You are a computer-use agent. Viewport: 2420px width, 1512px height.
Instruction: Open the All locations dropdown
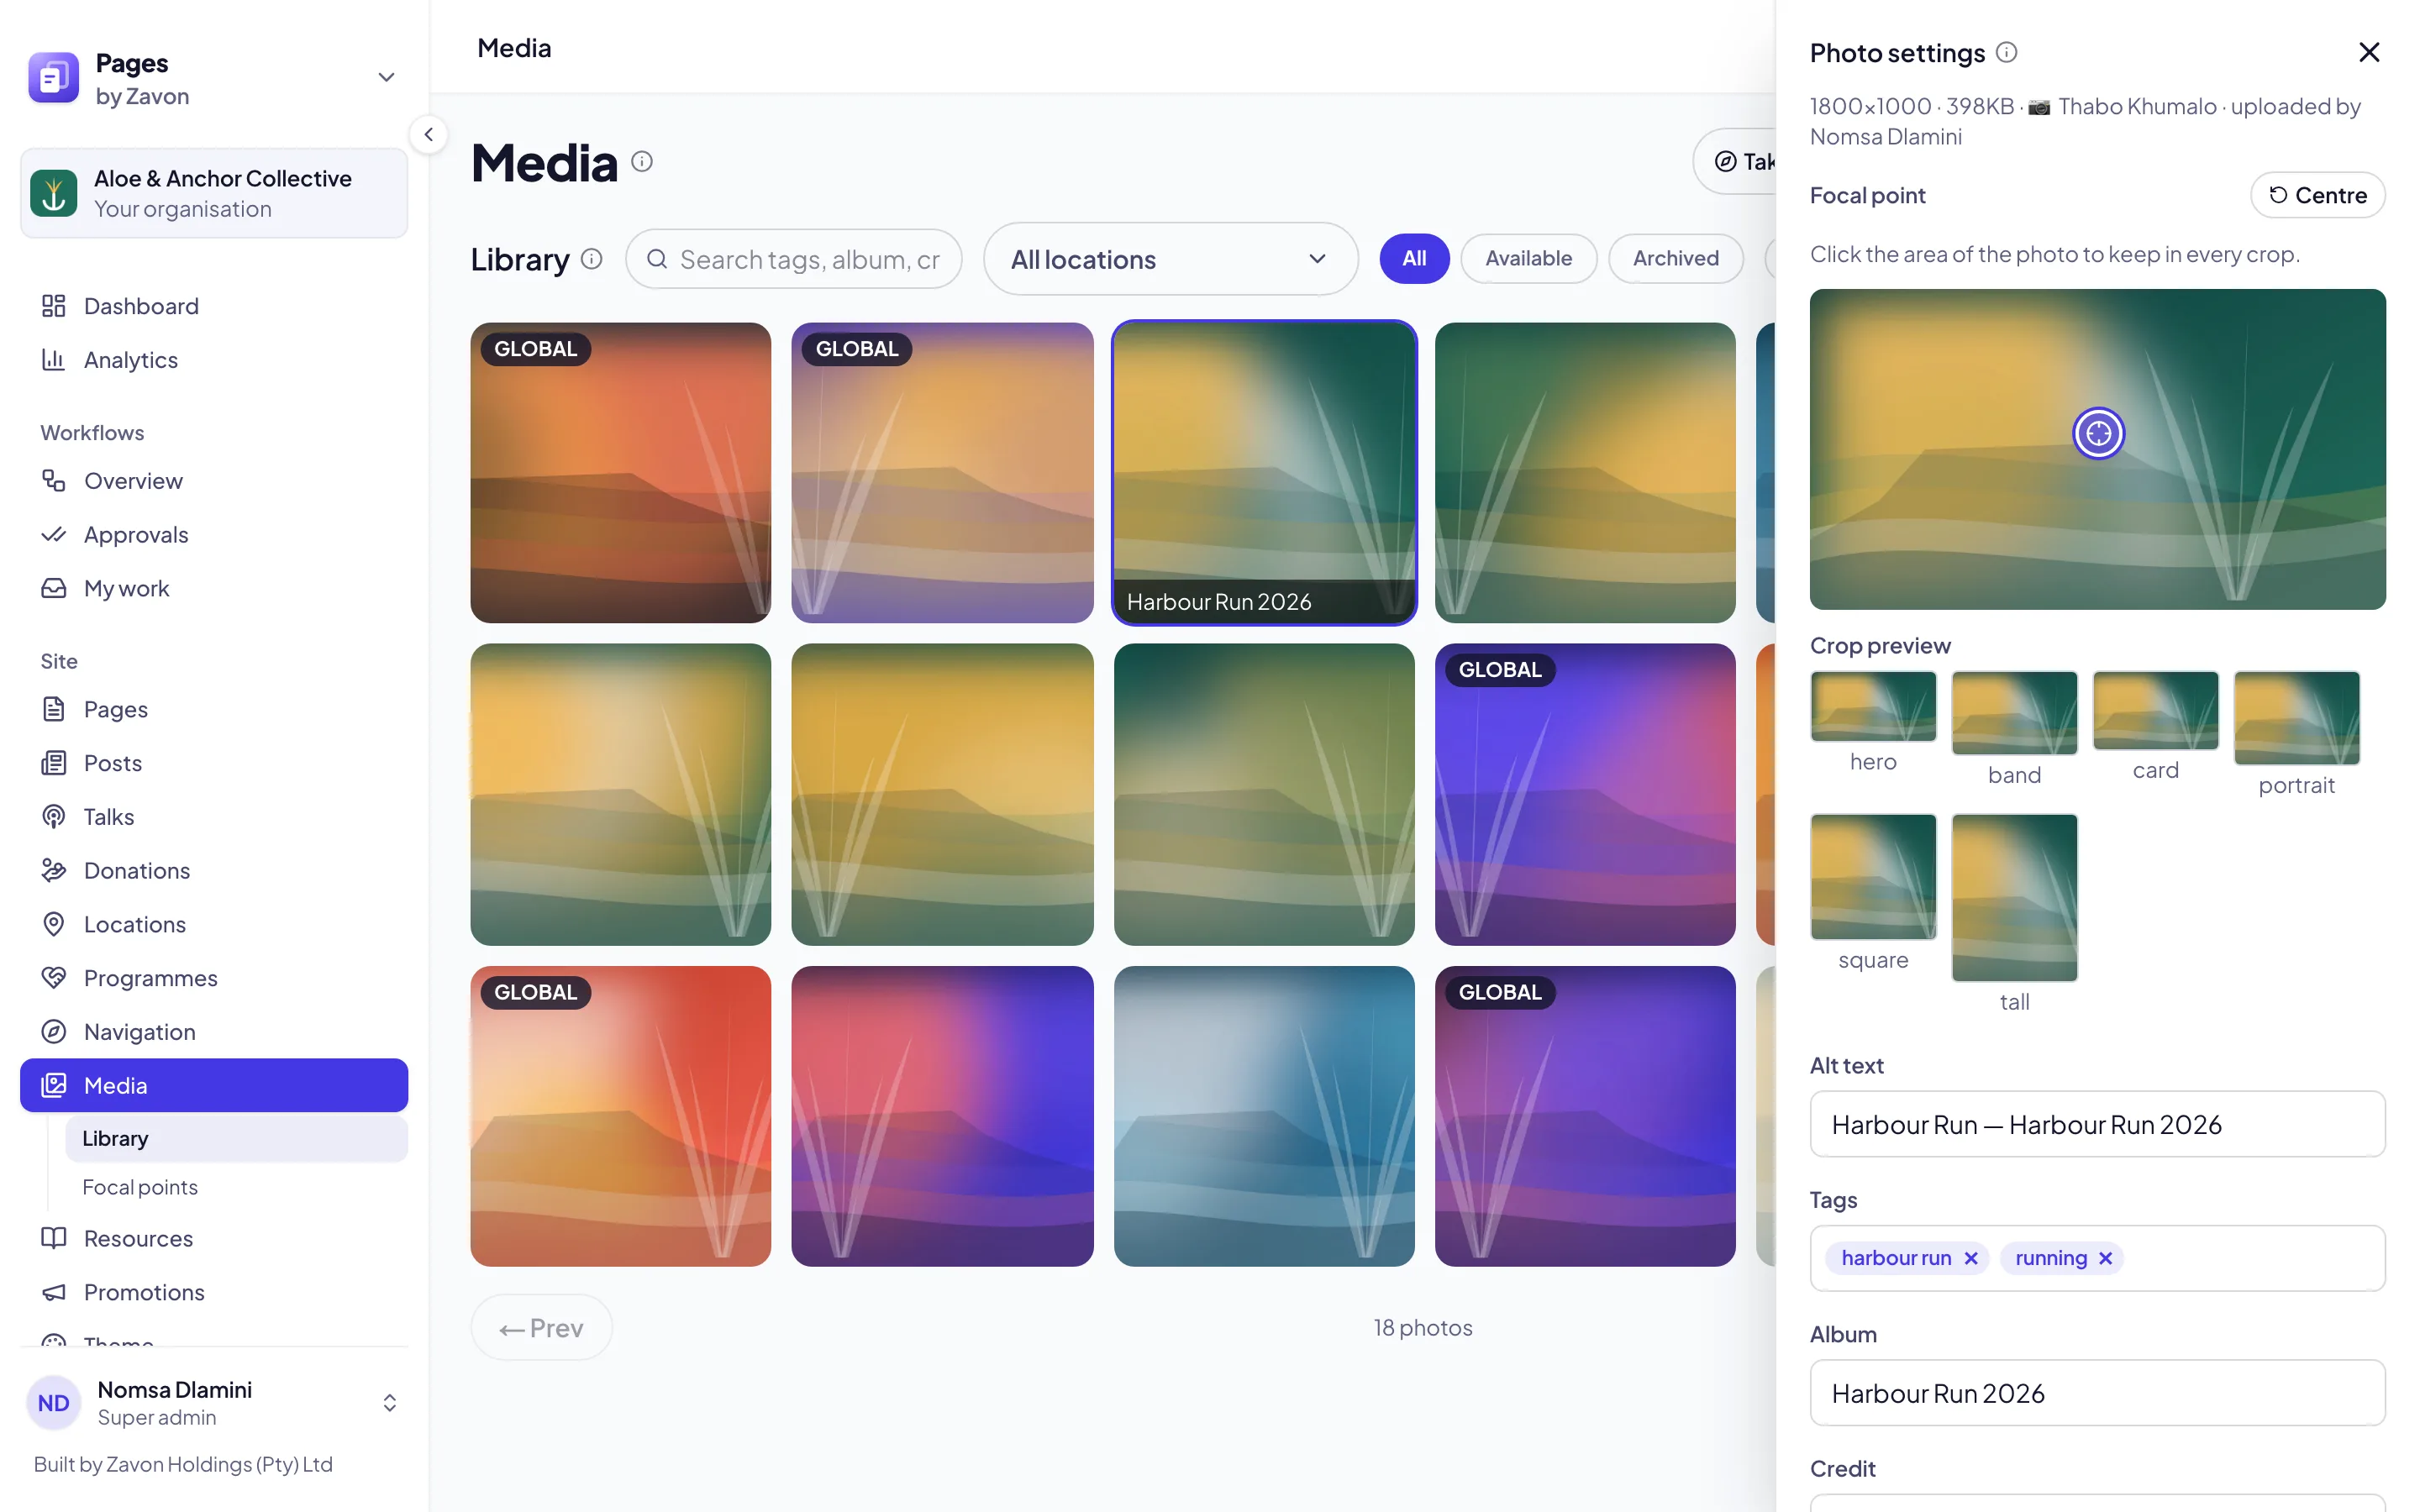(x=1170, y=259)
